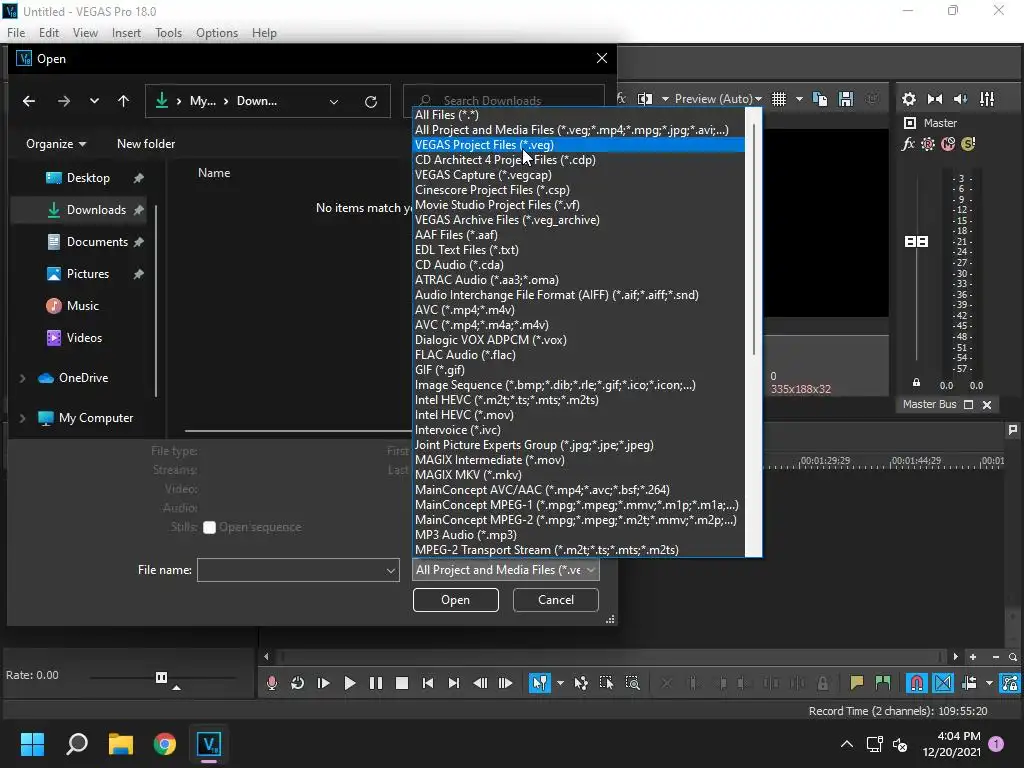Click Open button in Open dialog
The height and width of the screenshot is (768, 1024).
coord(455,600)
